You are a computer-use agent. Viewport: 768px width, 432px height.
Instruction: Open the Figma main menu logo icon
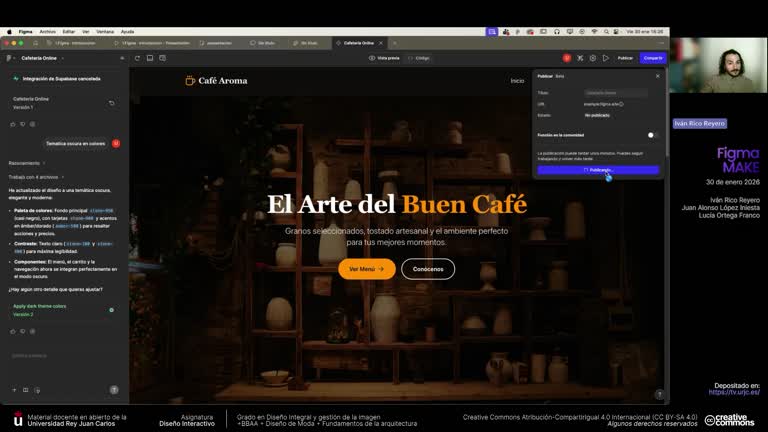(9, 58)
